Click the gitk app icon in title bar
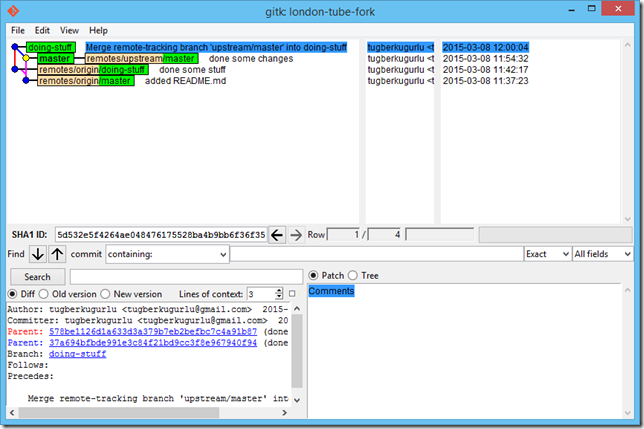Viewport: 644px width, 429px height. pyautogui.click(x=13, y=11)
